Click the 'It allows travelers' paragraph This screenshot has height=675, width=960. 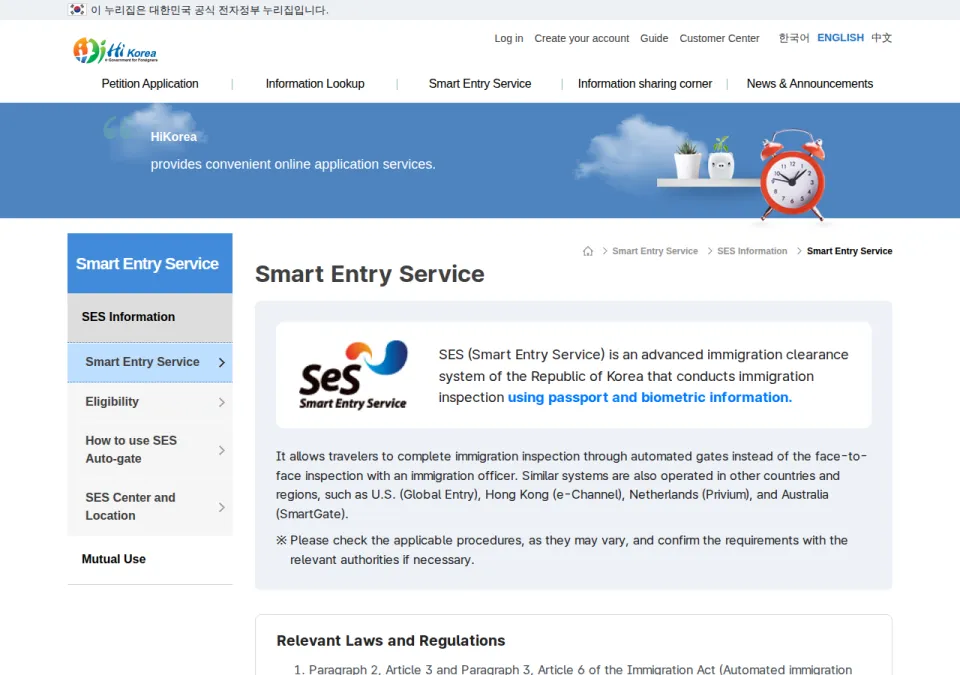pyautogui.click(x=571, y=485)
